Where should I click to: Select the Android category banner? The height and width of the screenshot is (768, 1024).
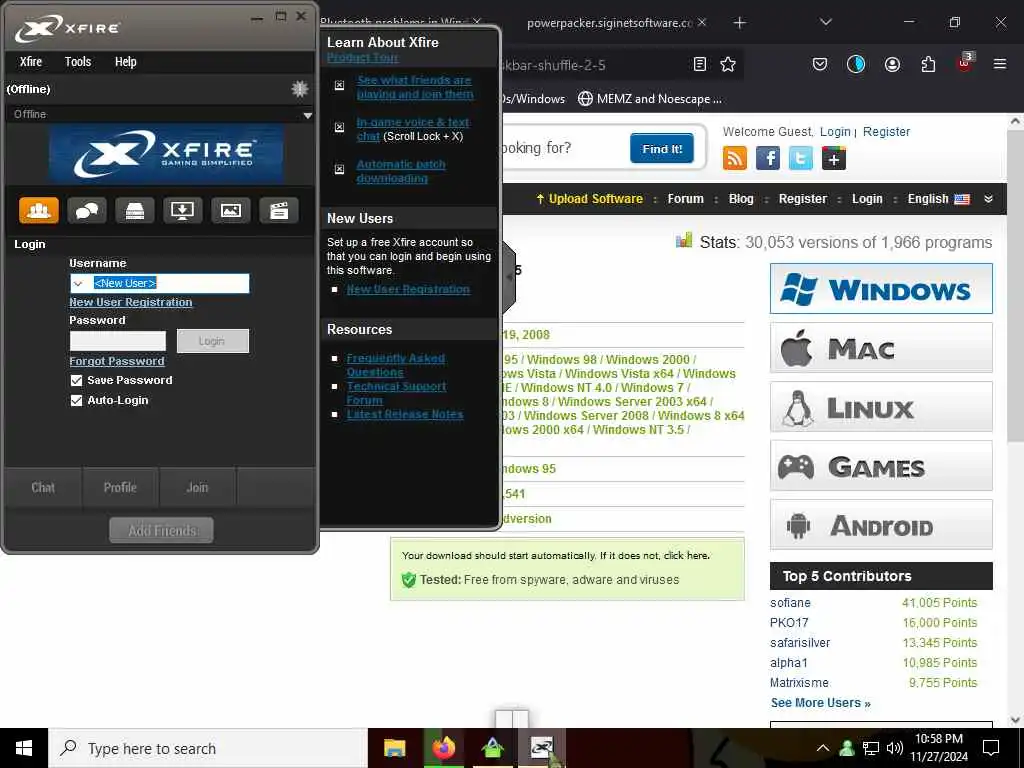coord(881,525)
